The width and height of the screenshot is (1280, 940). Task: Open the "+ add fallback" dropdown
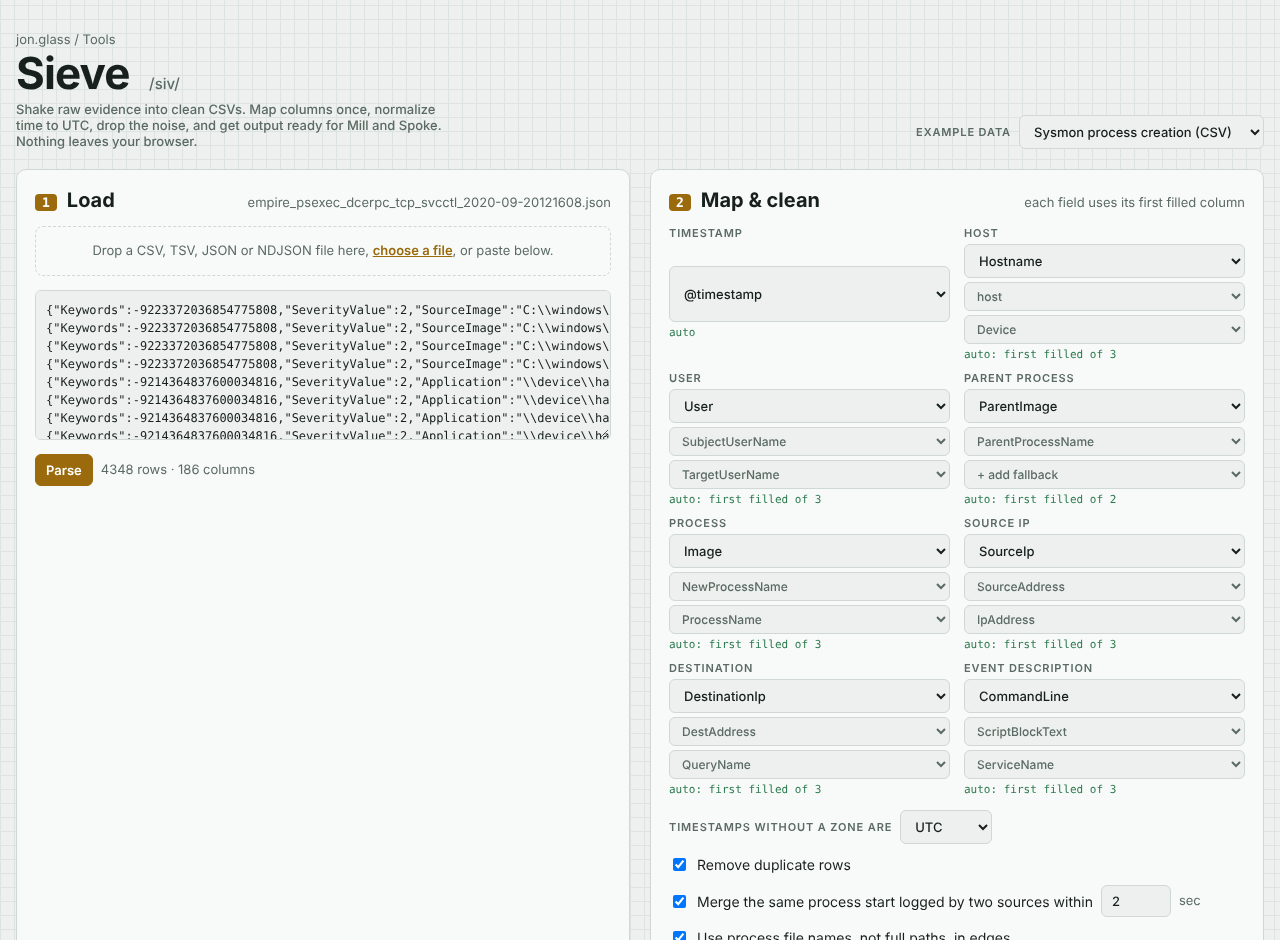coord(1104,475)
